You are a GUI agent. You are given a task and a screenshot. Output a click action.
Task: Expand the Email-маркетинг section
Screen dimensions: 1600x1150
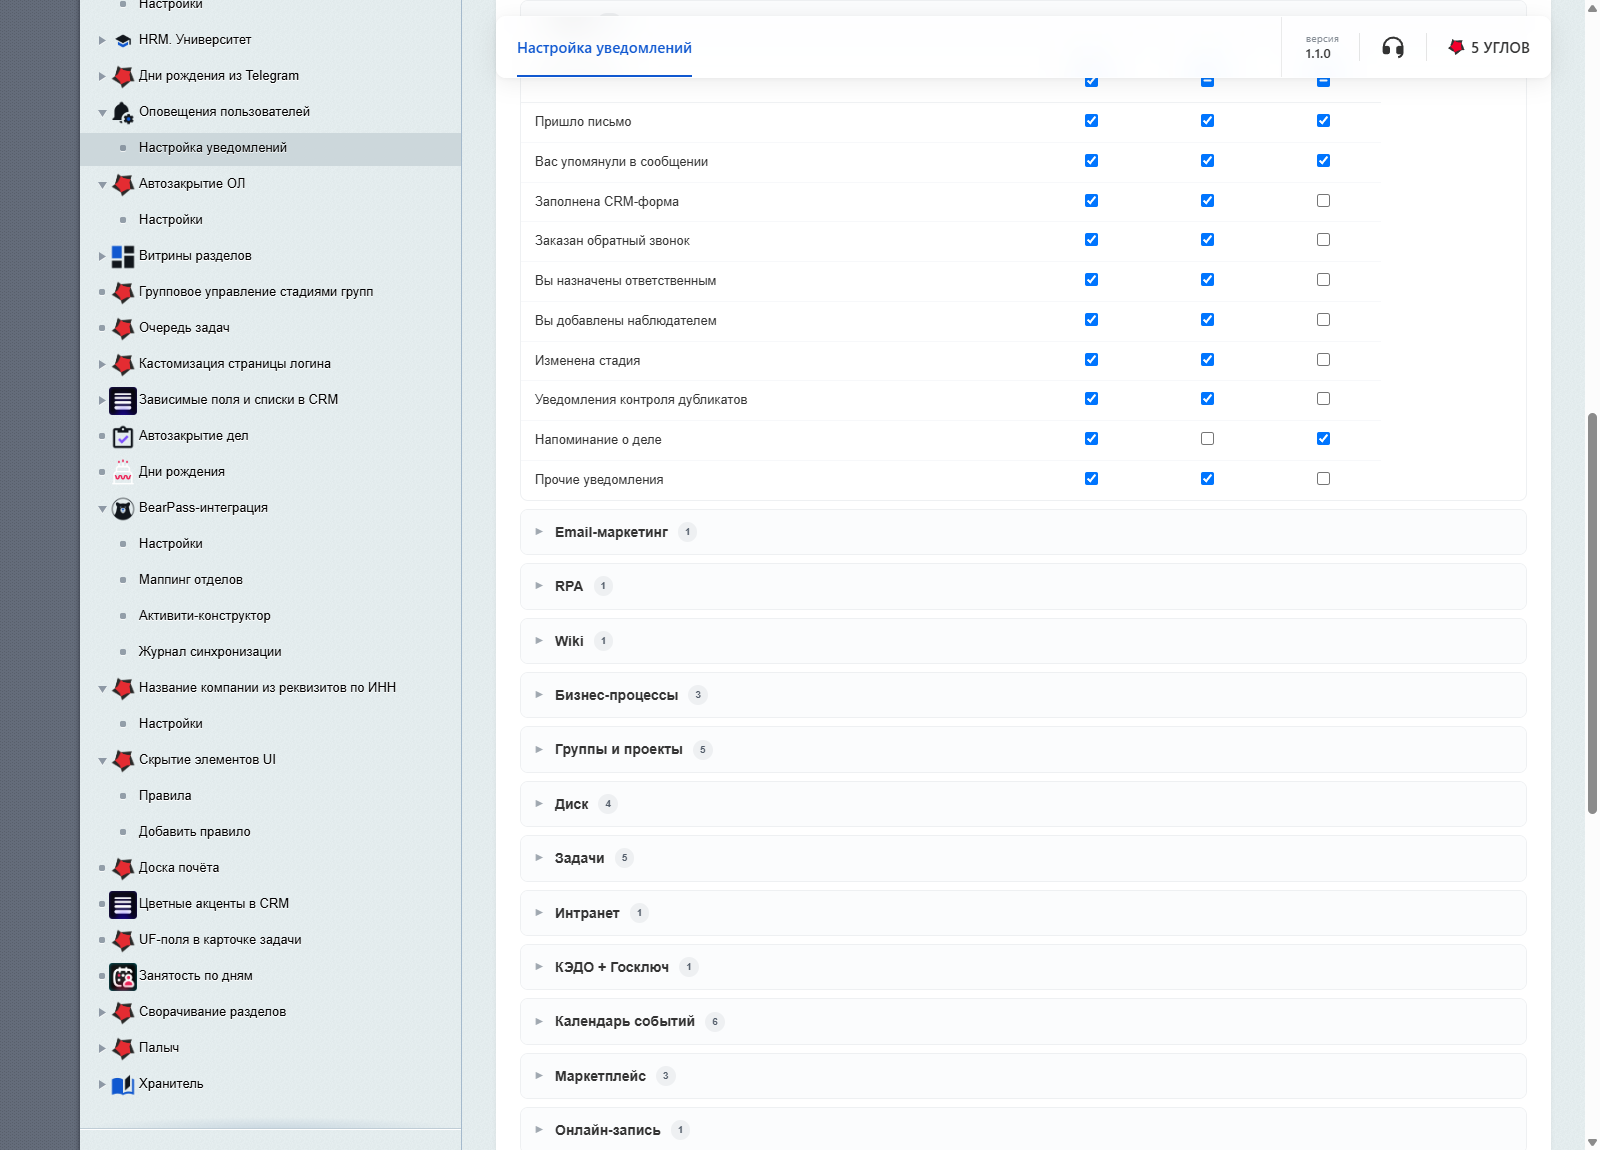1023,532
